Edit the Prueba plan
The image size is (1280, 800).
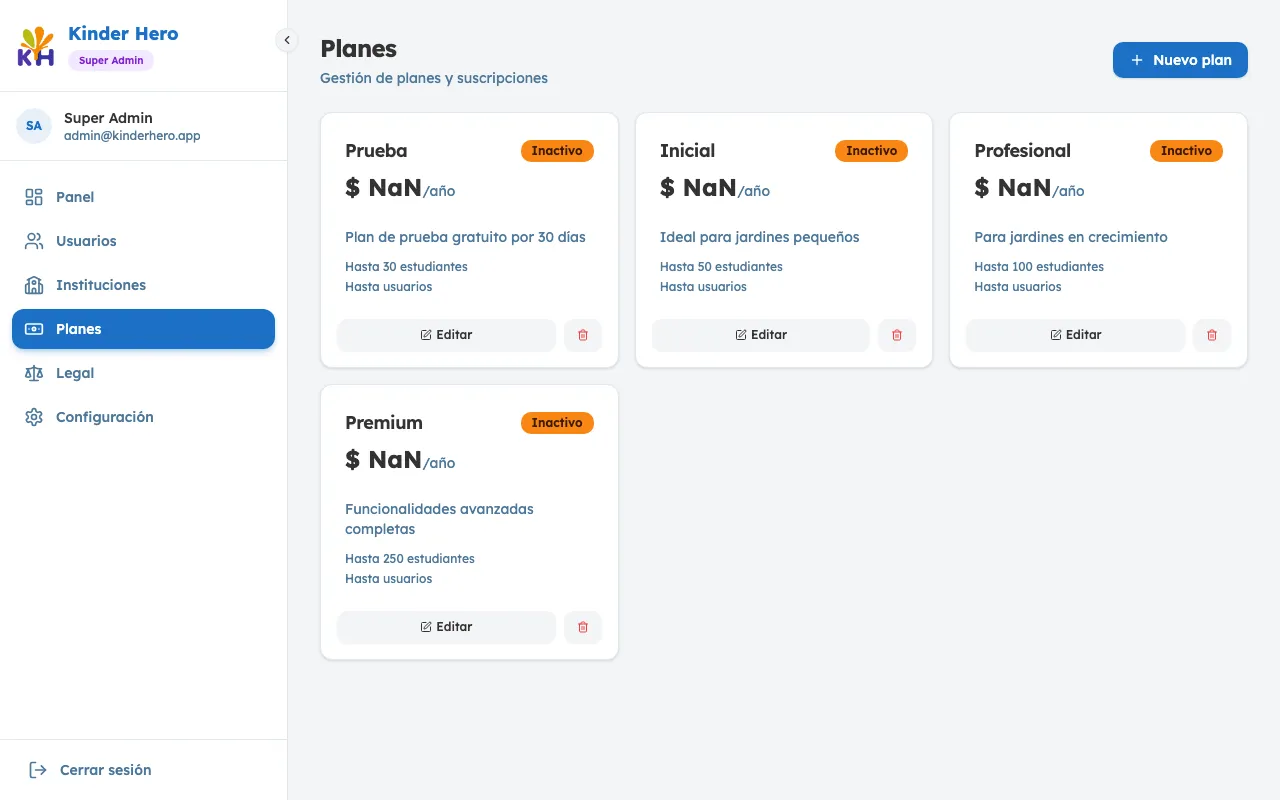tap(446, 335)
